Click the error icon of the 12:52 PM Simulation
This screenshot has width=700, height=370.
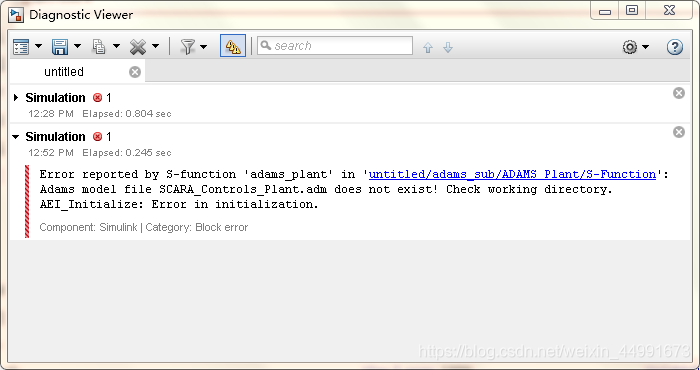click(x=97, y=136)
